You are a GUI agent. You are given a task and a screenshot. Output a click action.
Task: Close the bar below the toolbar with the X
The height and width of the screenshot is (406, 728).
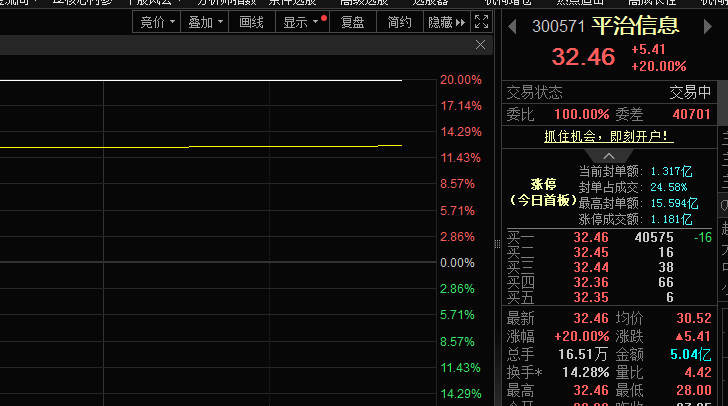coord(481,45)
